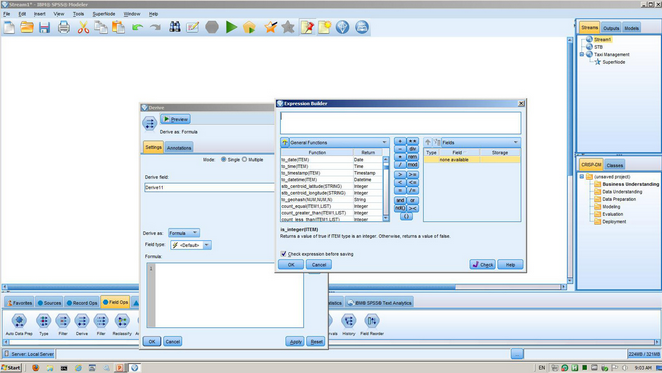Select the Data Preparation project folder
The height and width of the screenshot is (373, 662).
coord(619,199)
